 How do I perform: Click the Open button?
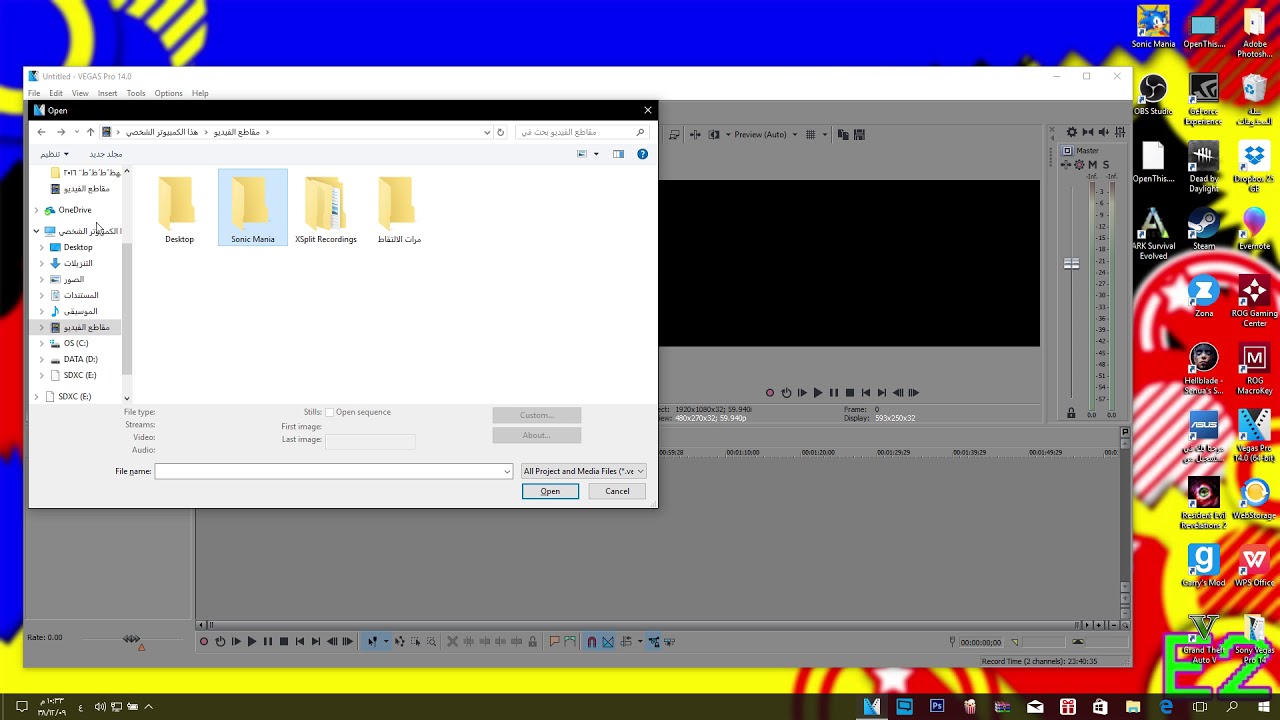[550, 491]
